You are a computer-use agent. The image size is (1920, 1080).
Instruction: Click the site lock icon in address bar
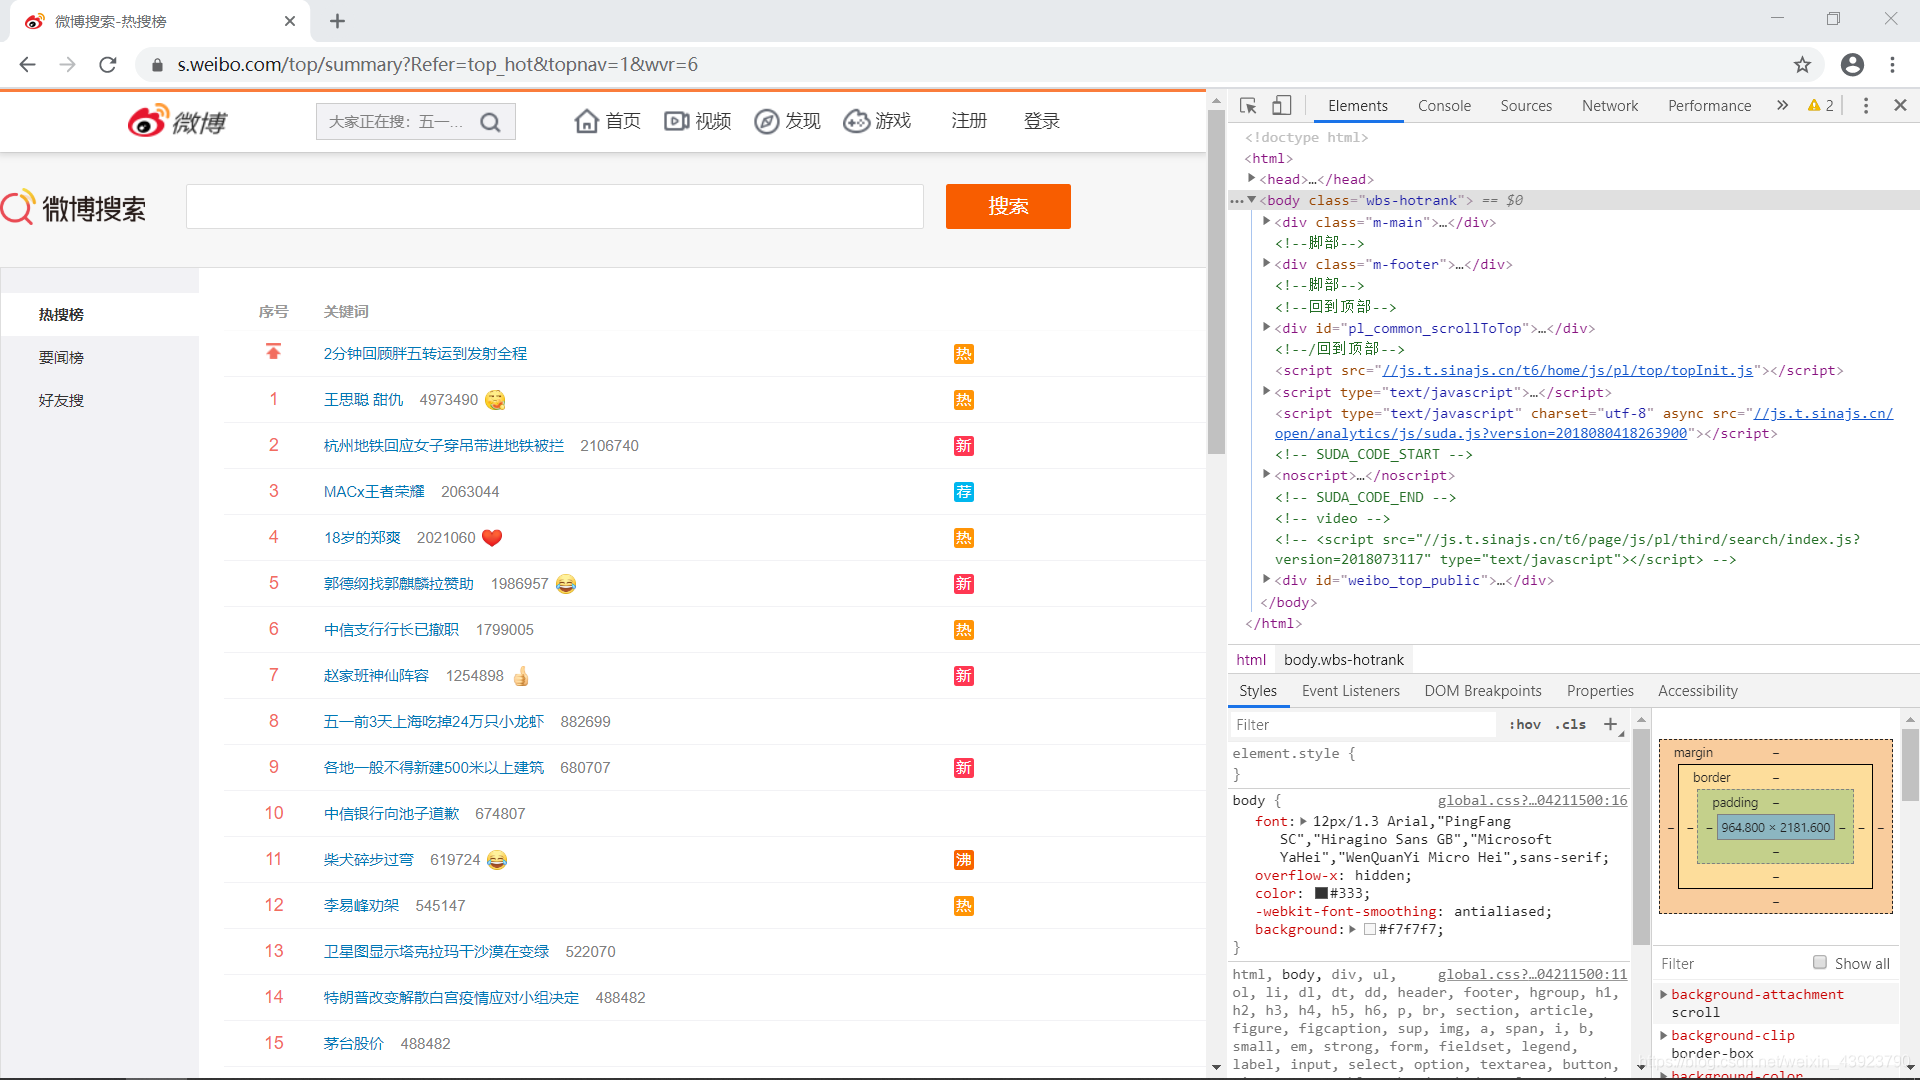tap(157, 64)
